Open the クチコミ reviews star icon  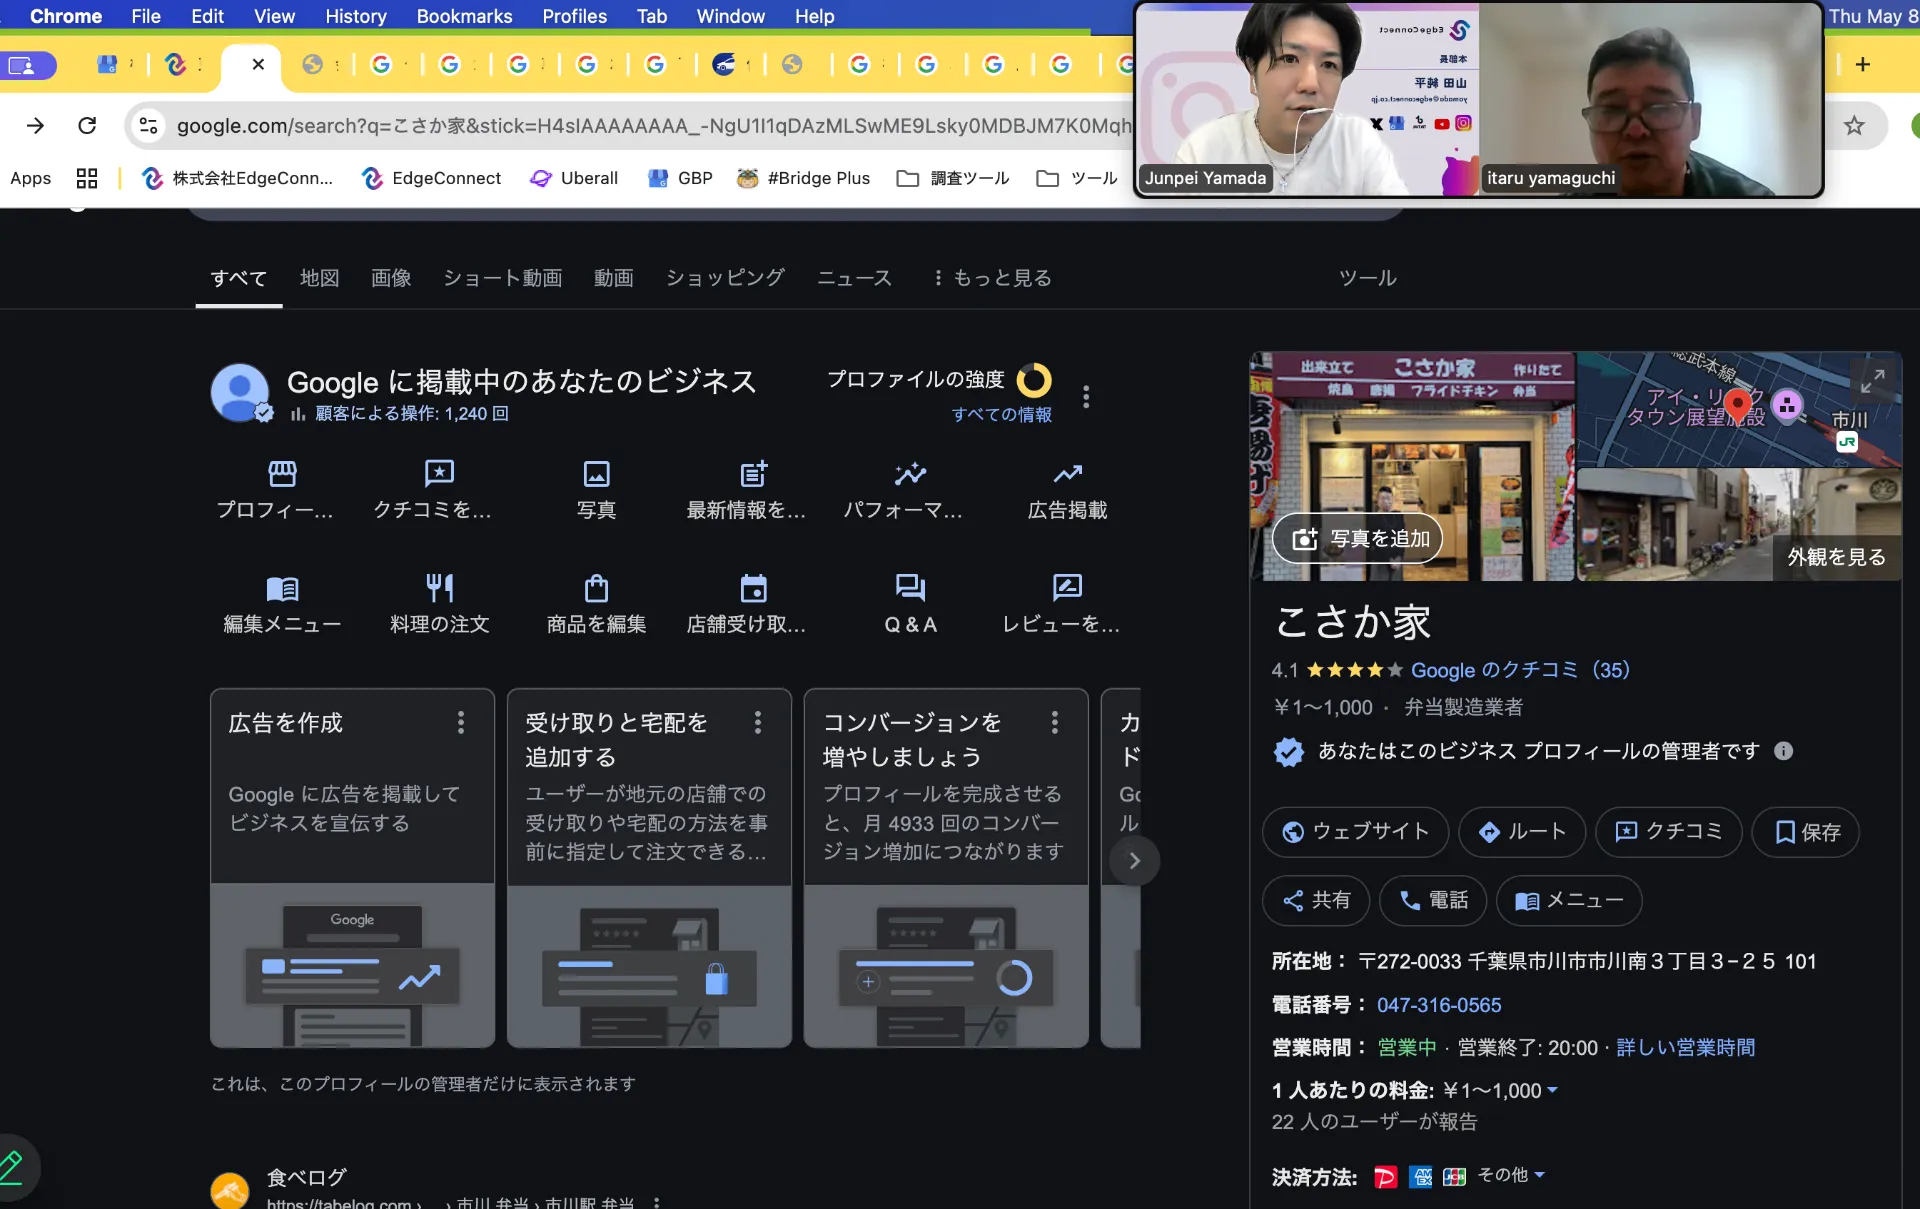[x=439, y=473]
